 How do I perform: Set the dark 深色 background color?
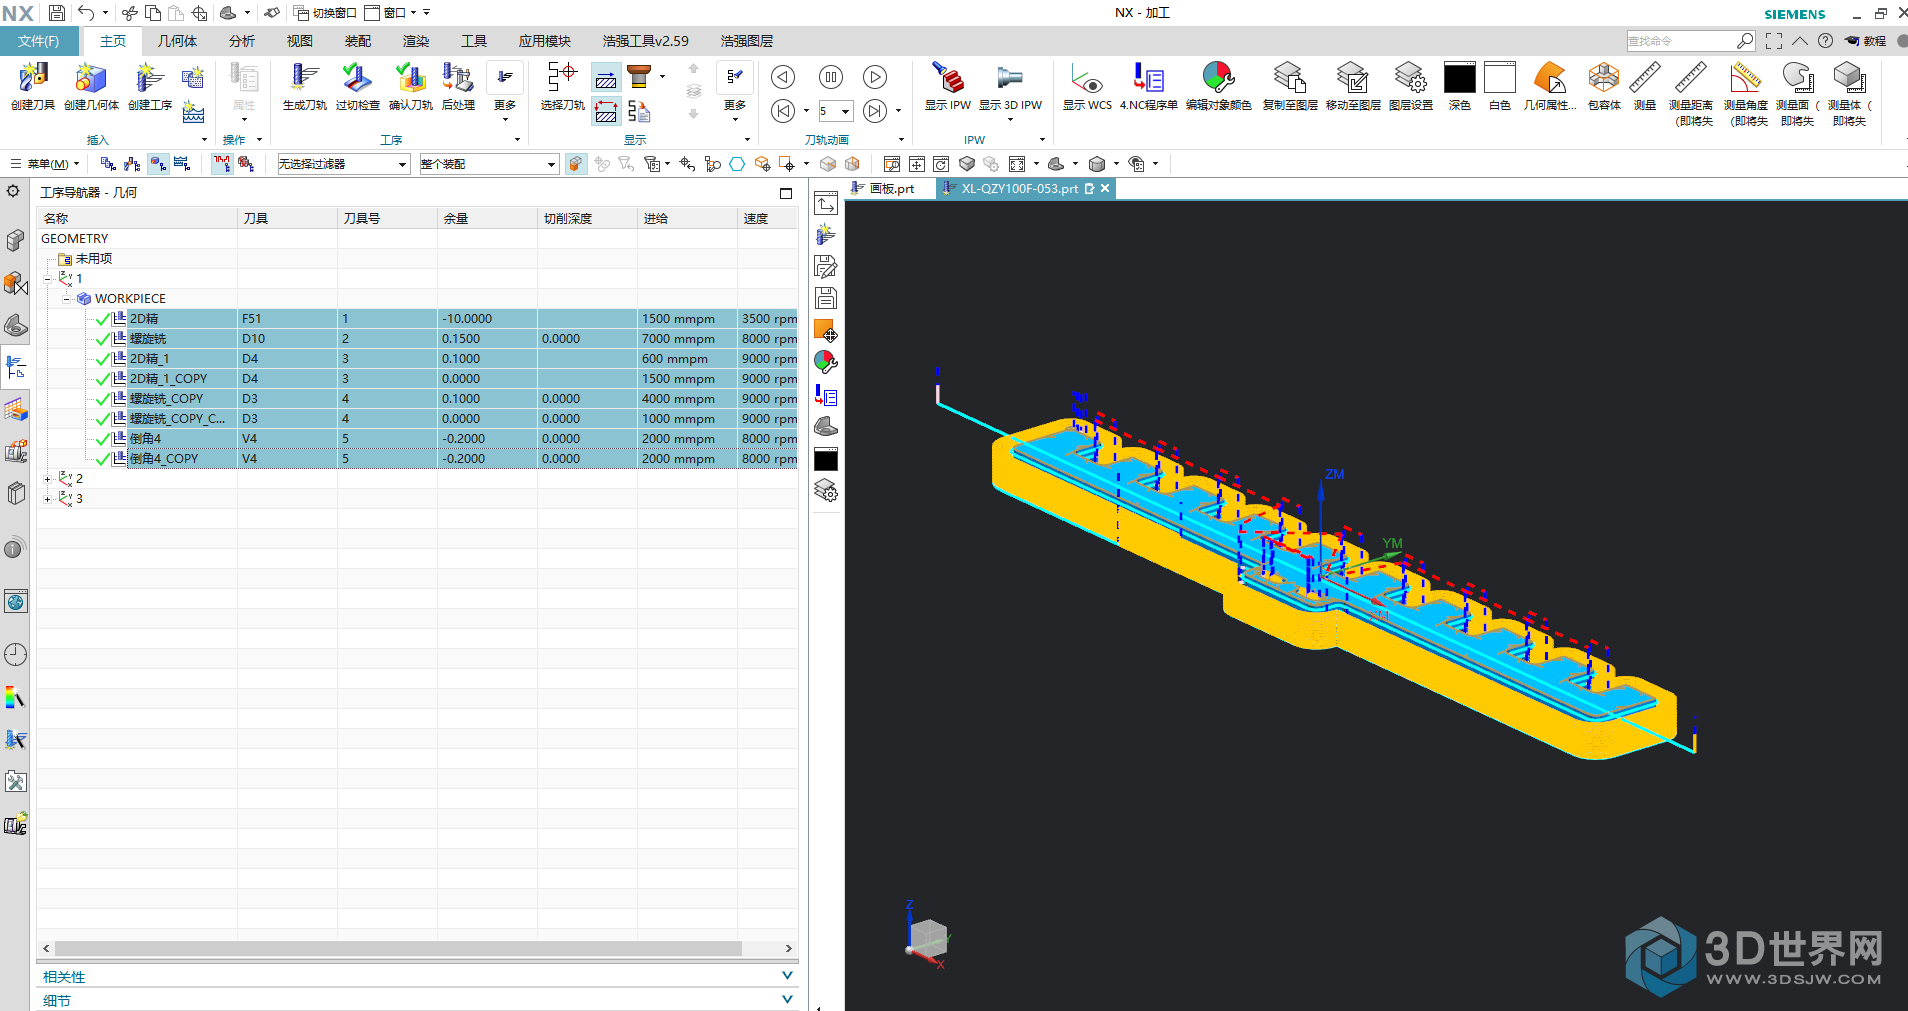1460,86
